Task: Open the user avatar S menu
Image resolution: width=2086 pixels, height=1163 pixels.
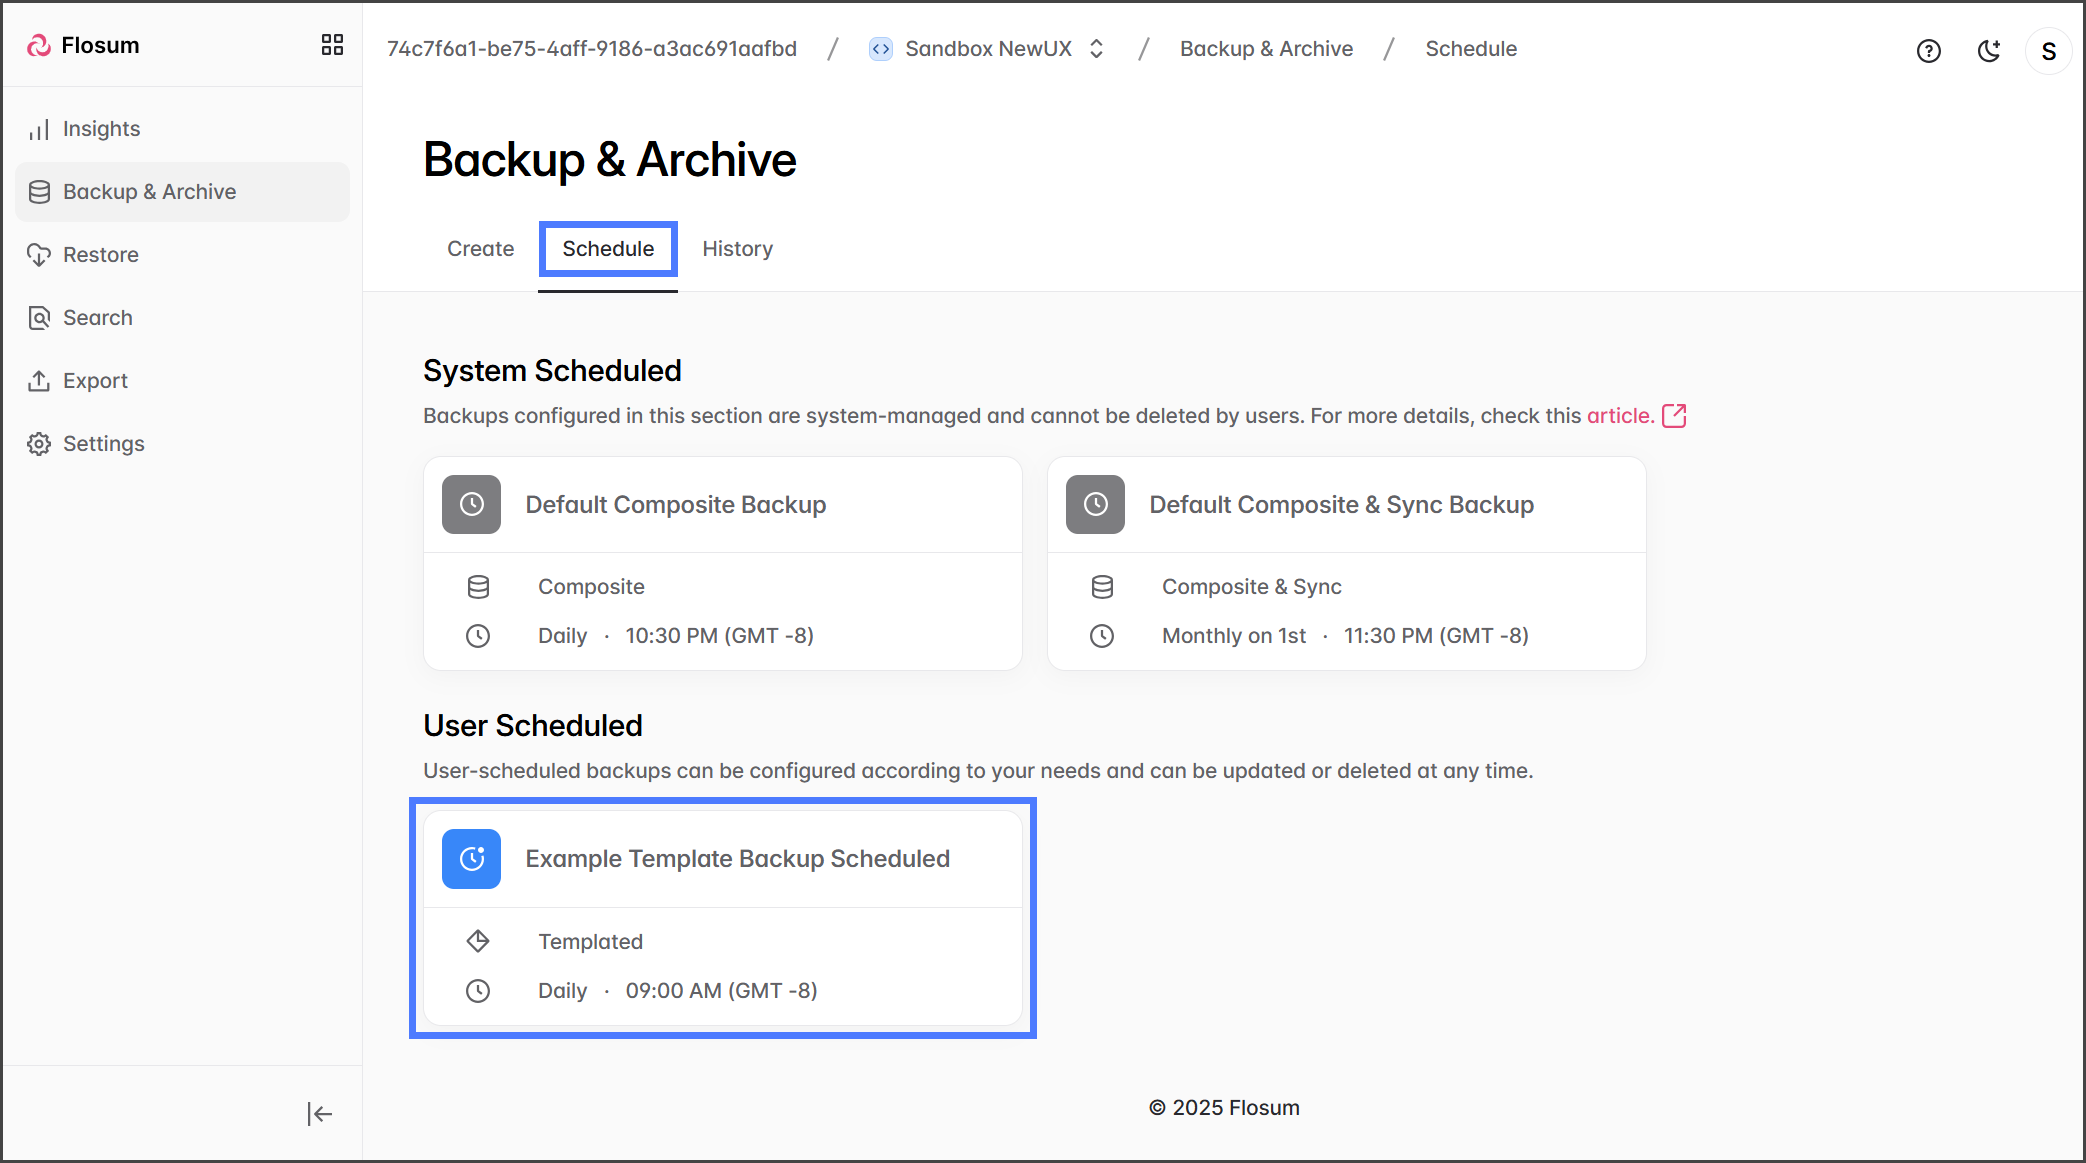Action: coord(2048,51)
